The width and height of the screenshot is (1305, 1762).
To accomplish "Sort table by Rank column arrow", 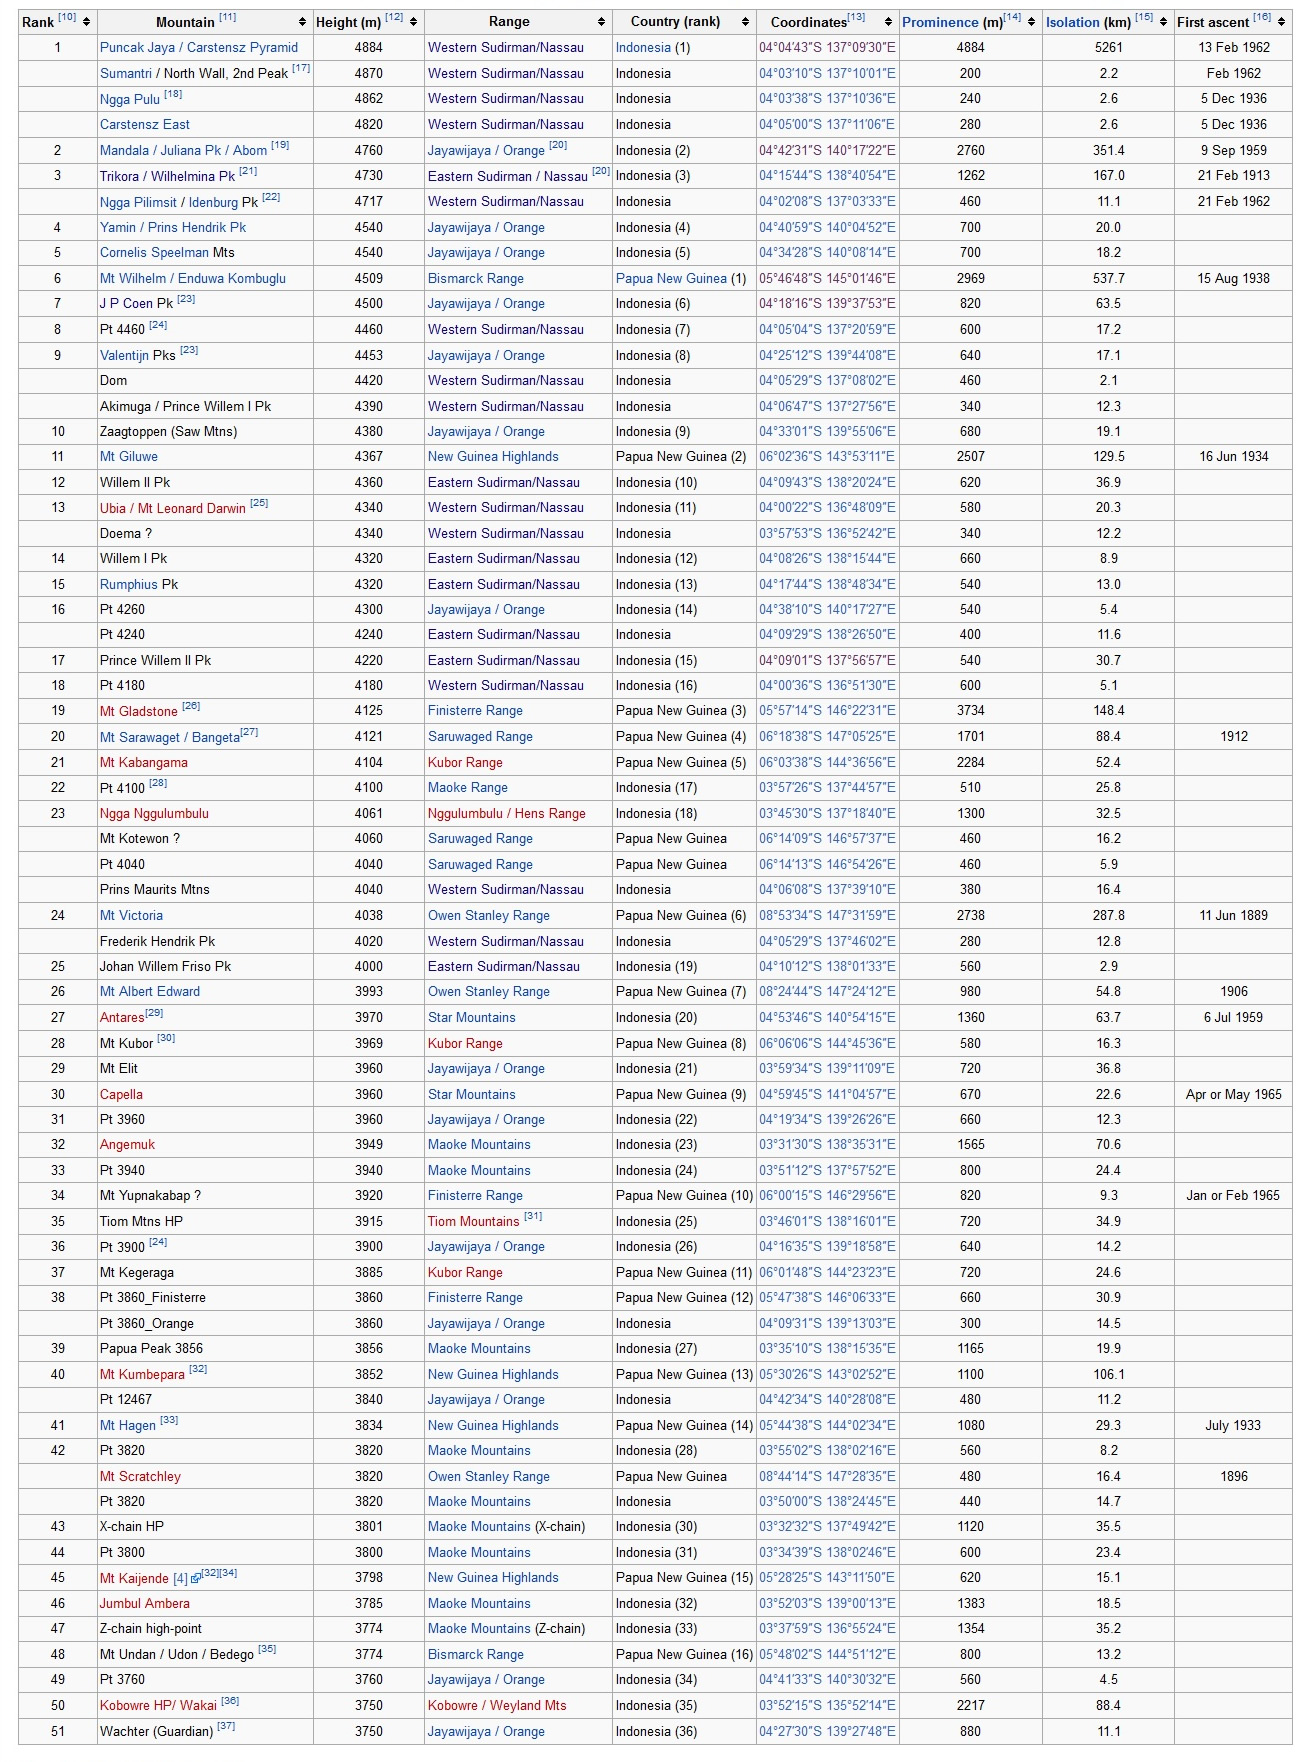I will click(87, 22).
